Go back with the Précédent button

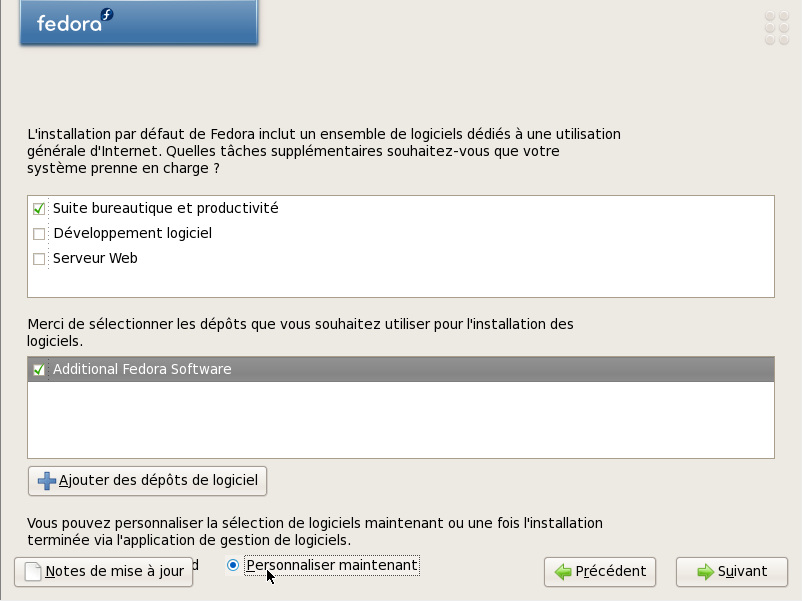600,572
